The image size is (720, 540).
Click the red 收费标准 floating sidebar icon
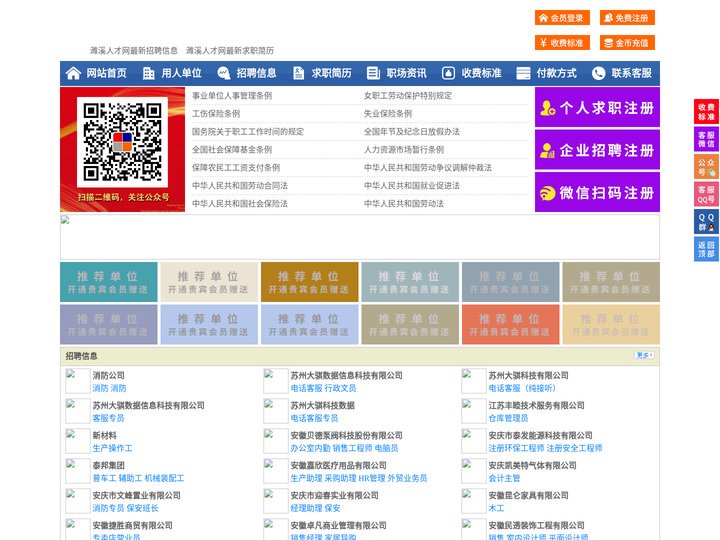[706, 112]
